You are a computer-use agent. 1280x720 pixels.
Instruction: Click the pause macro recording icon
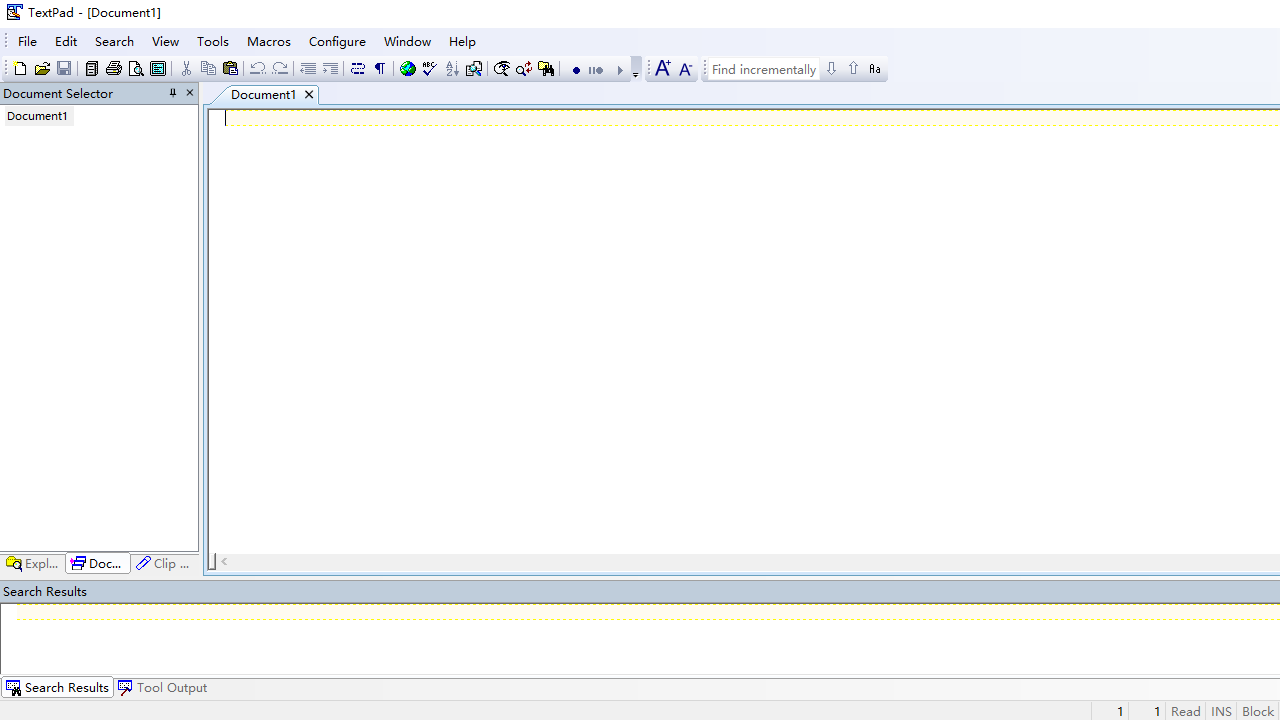596,70
